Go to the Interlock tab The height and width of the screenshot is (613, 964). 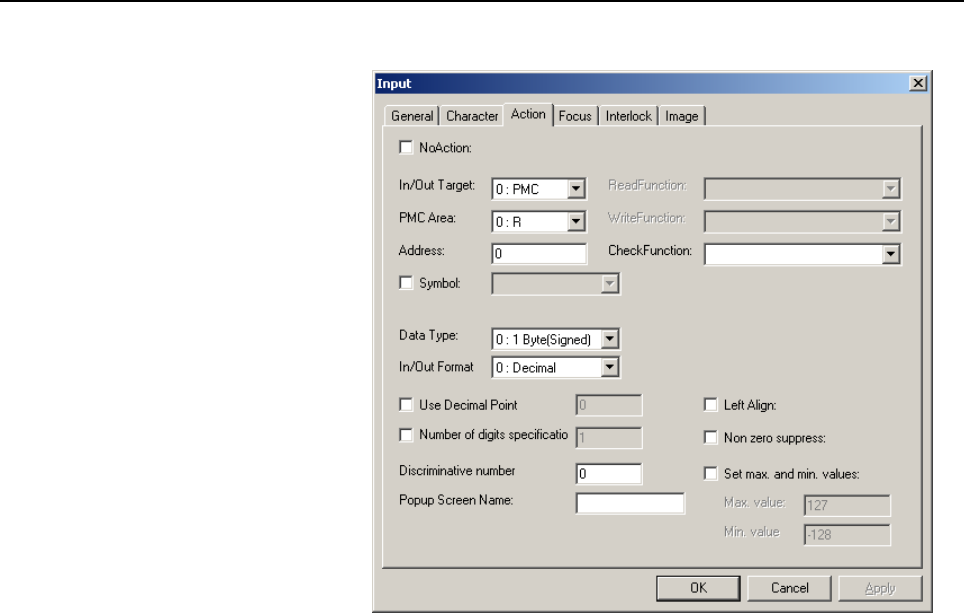click(628, 116)
